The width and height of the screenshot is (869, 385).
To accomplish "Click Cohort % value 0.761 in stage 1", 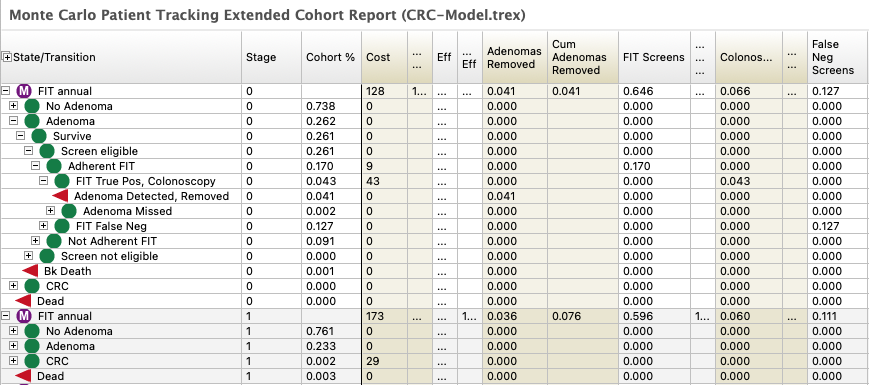I will 321,331.
